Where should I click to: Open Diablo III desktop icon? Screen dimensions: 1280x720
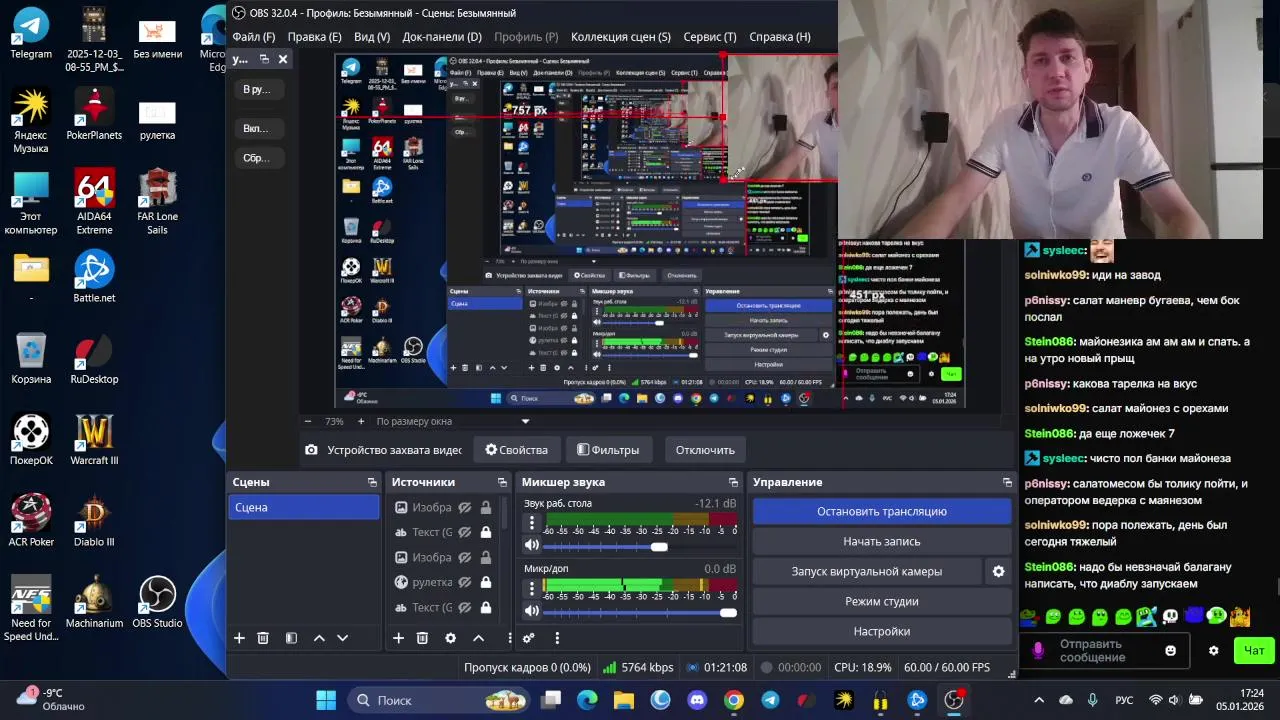94,521
